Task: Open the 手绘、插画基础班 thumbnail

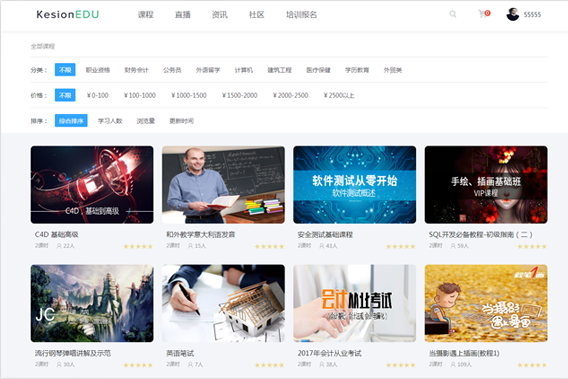Action: coord(486,184)
